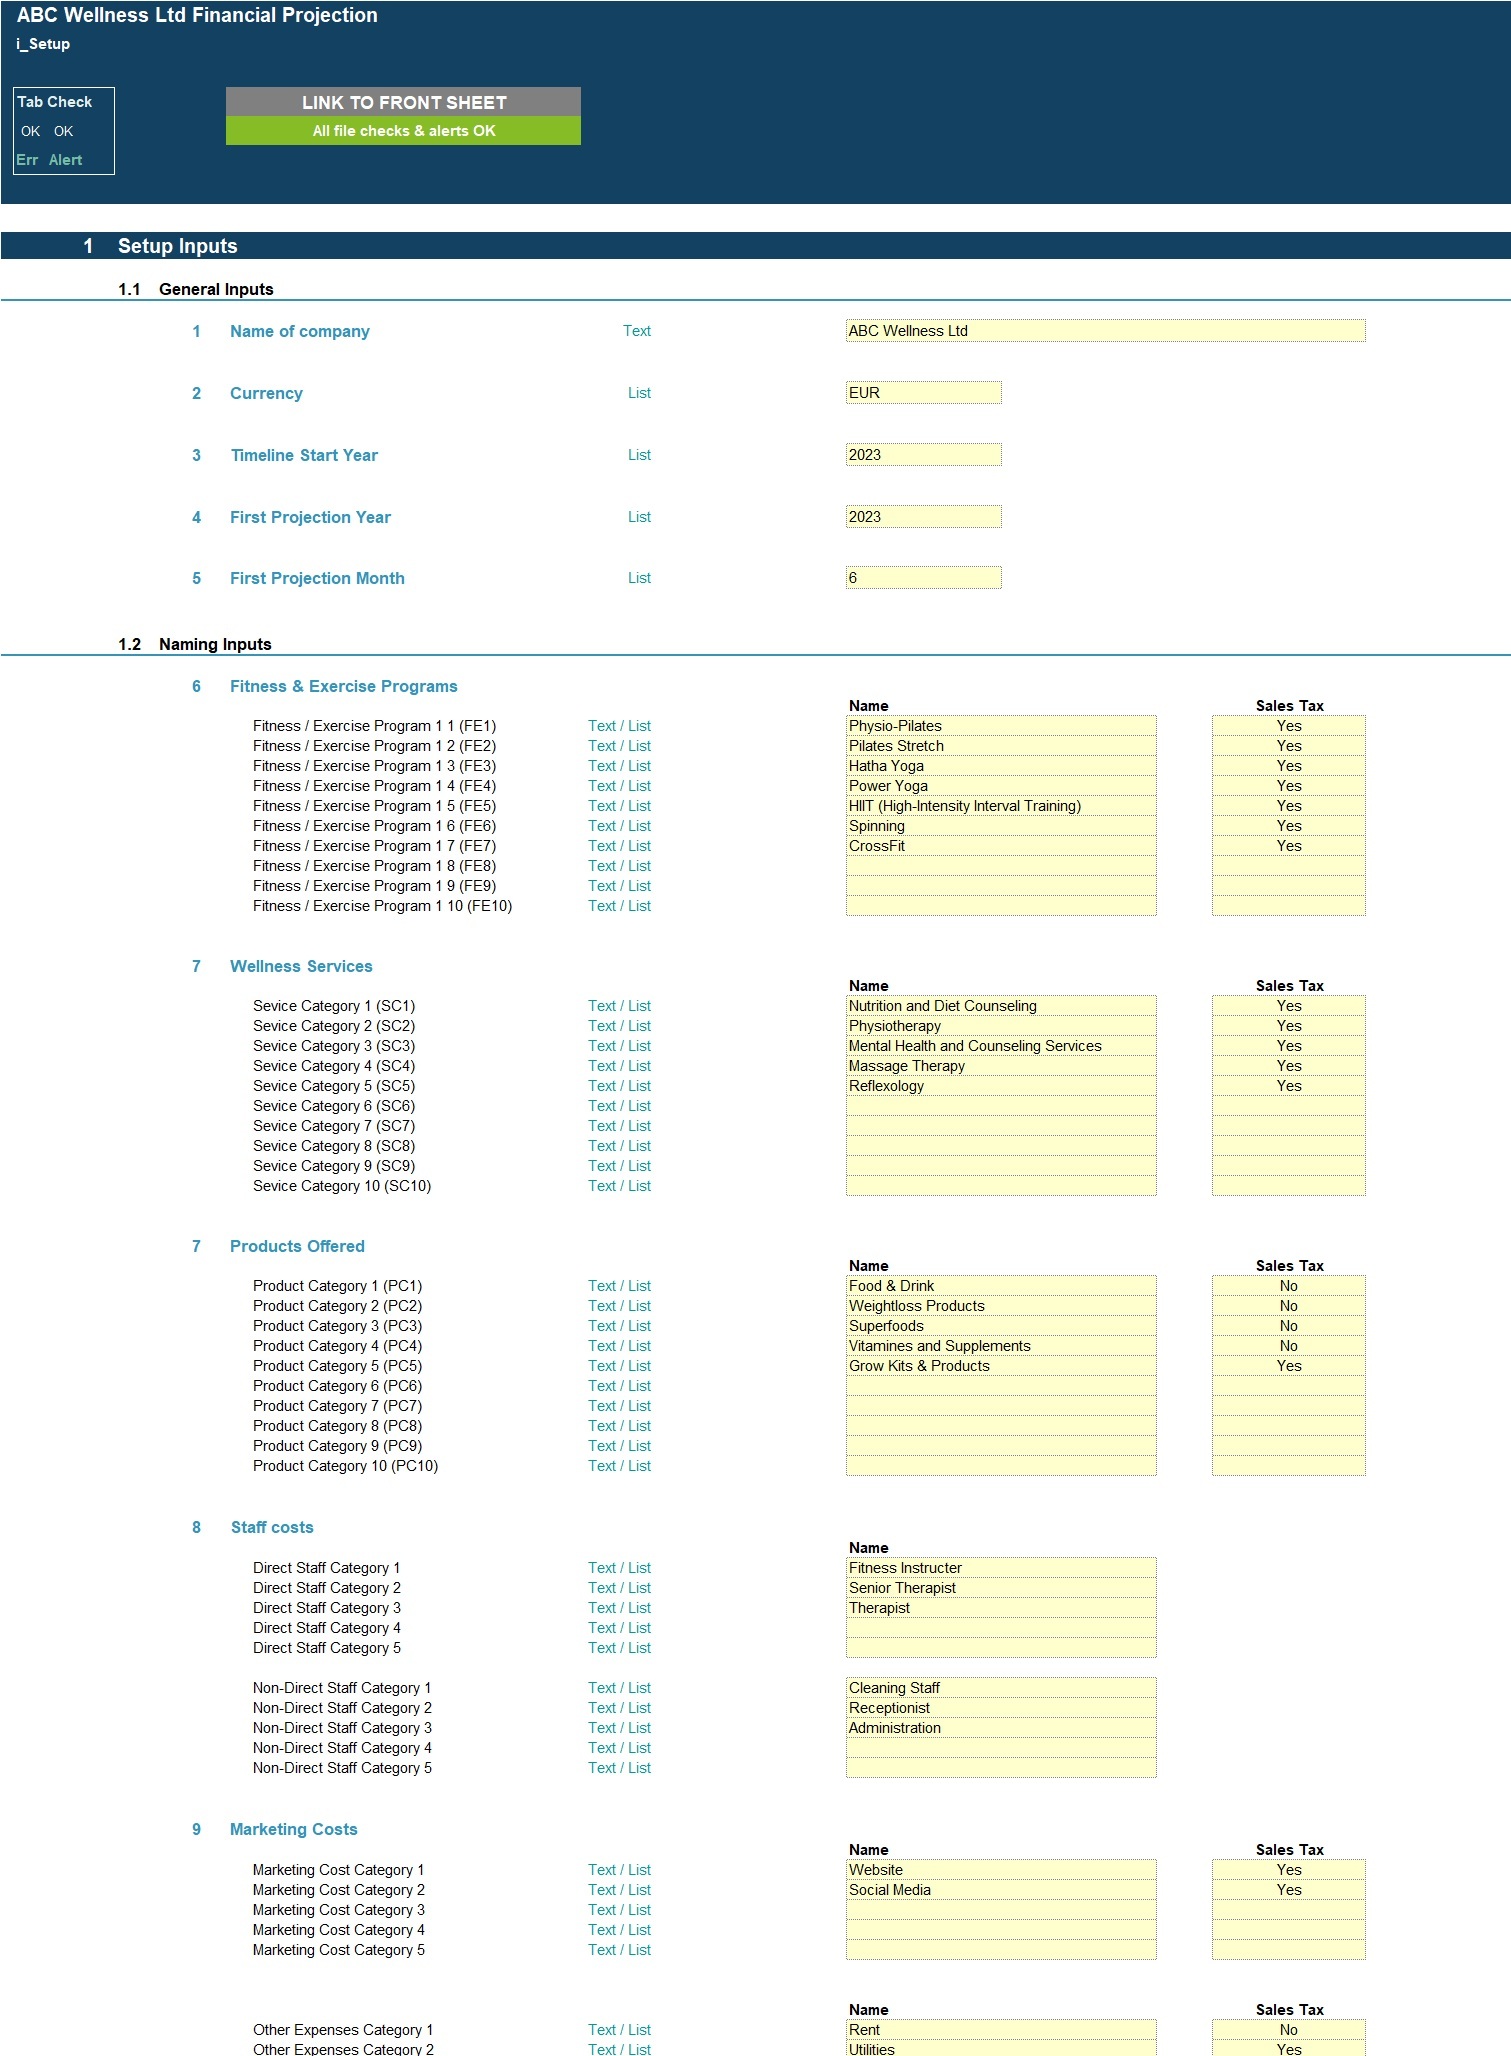Select the HIIT (High-Intensity Interval Training) cell
The height and width of the screenshot is (2056, 1511).
(x=1001, y=806)
